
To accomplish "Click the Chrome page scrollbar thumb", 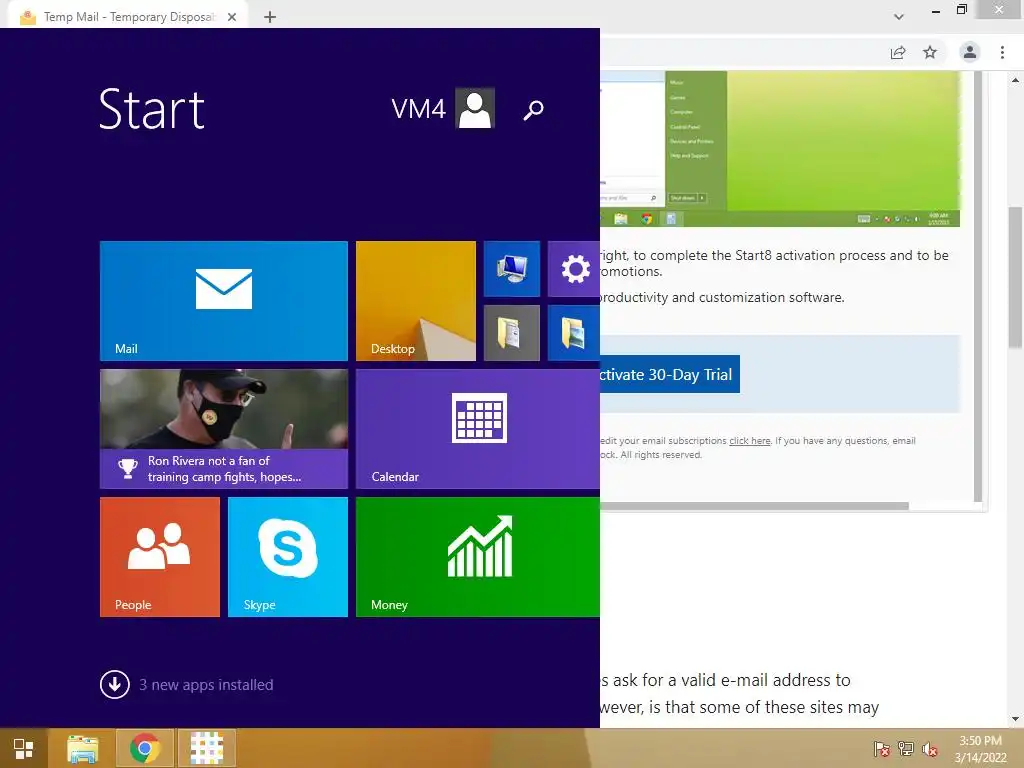I will [x=1016, y=278].
